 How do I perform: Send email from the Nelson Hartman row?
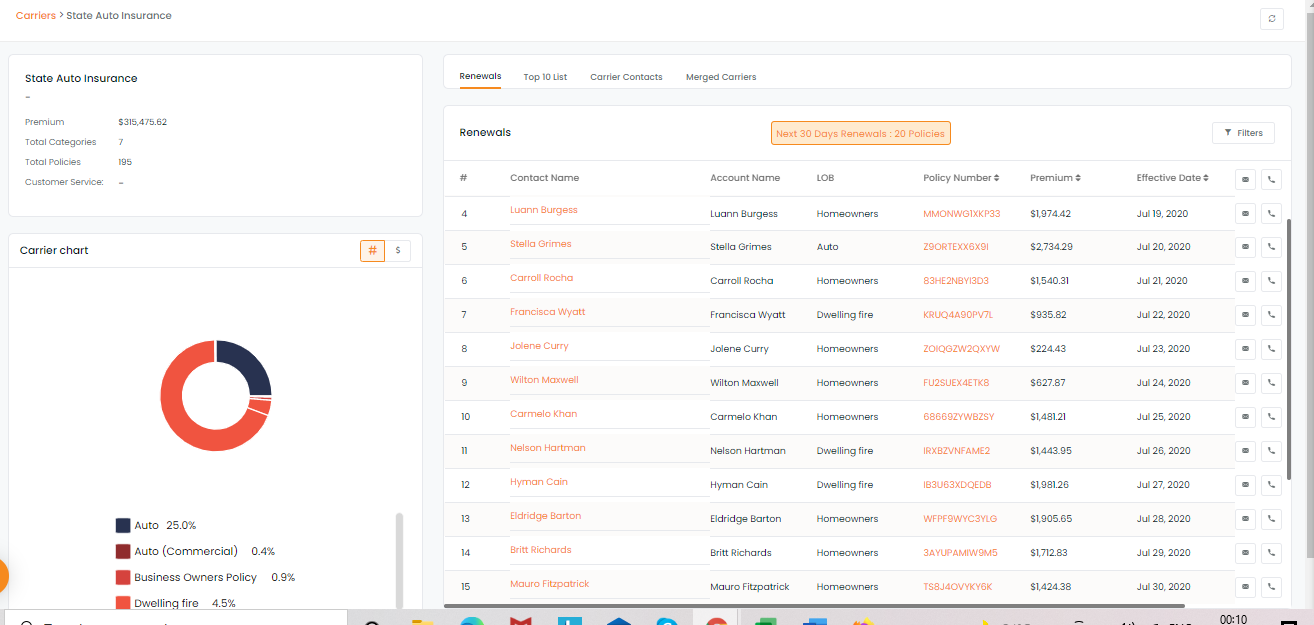click(x=1246, y=451)
